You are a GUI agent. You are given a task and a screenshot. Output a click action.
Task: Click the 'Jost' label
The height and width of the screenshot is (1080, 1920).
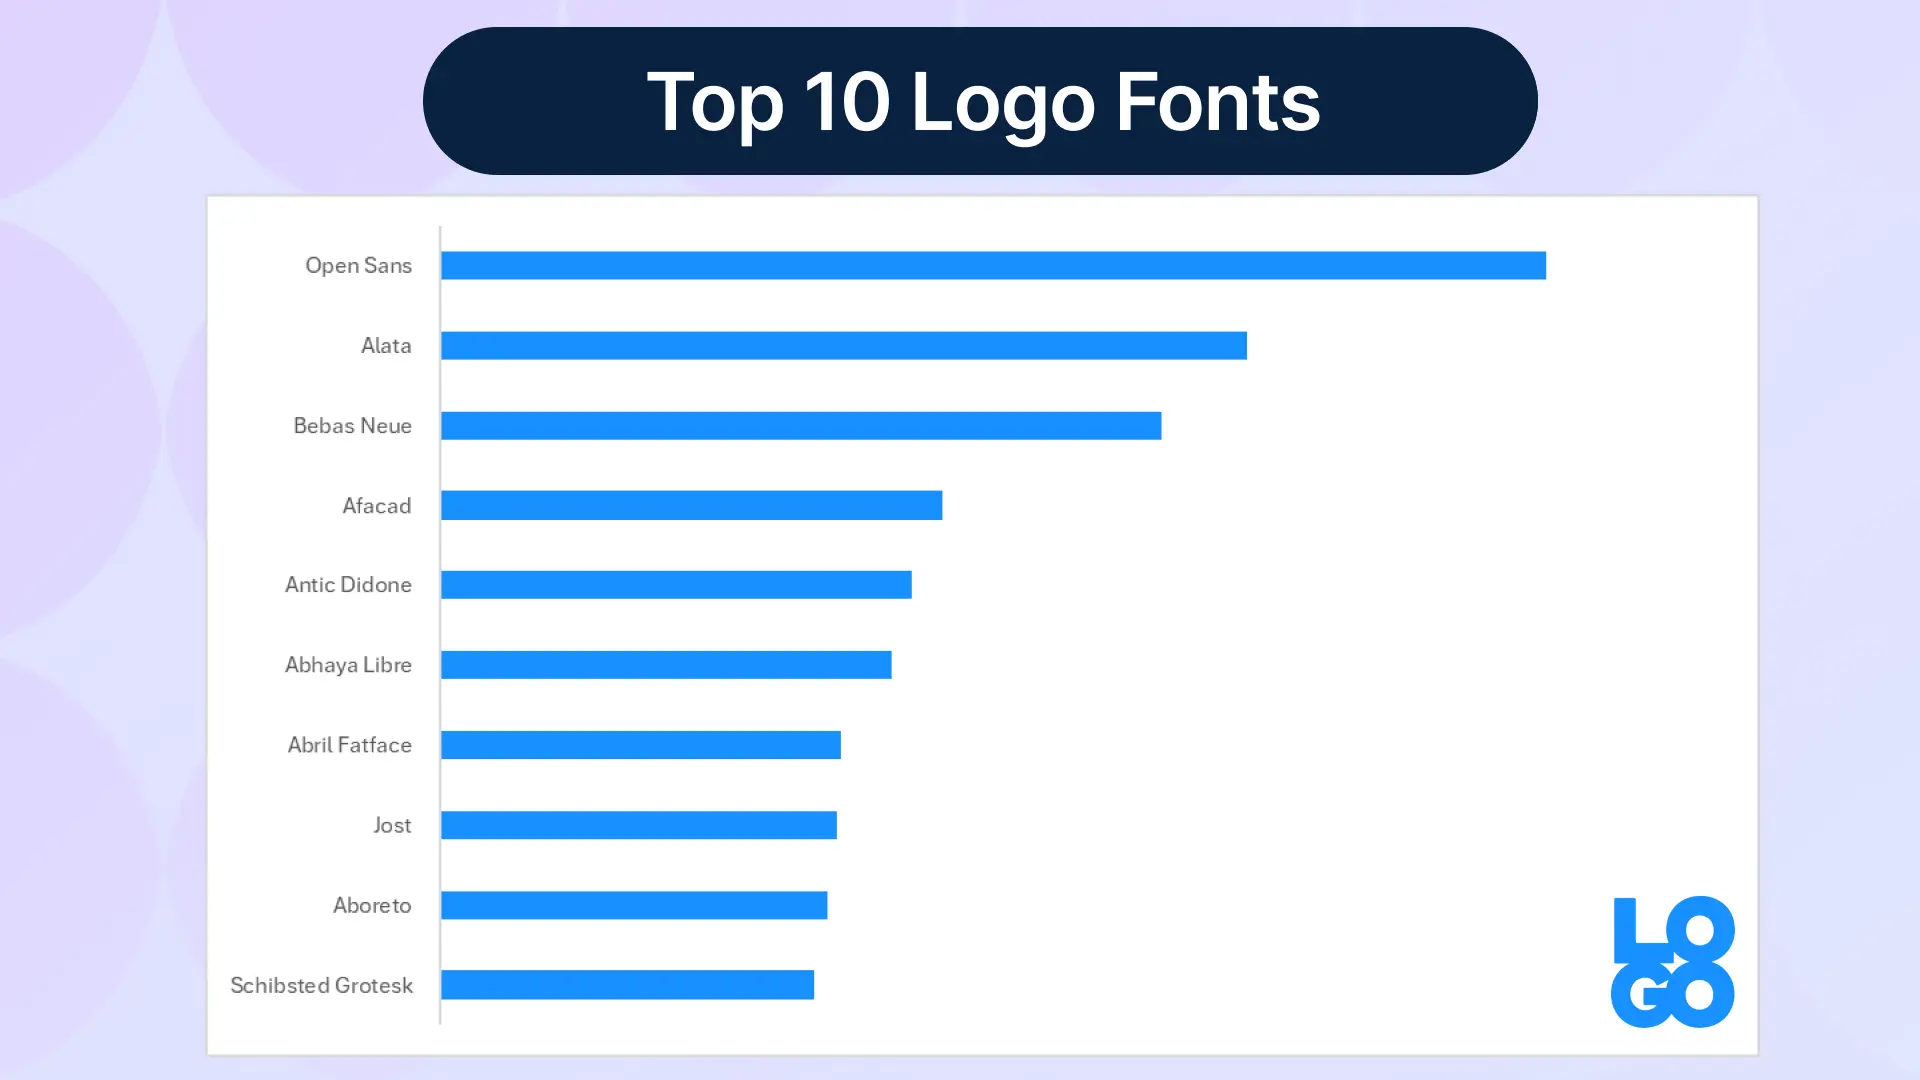[392, 824]
